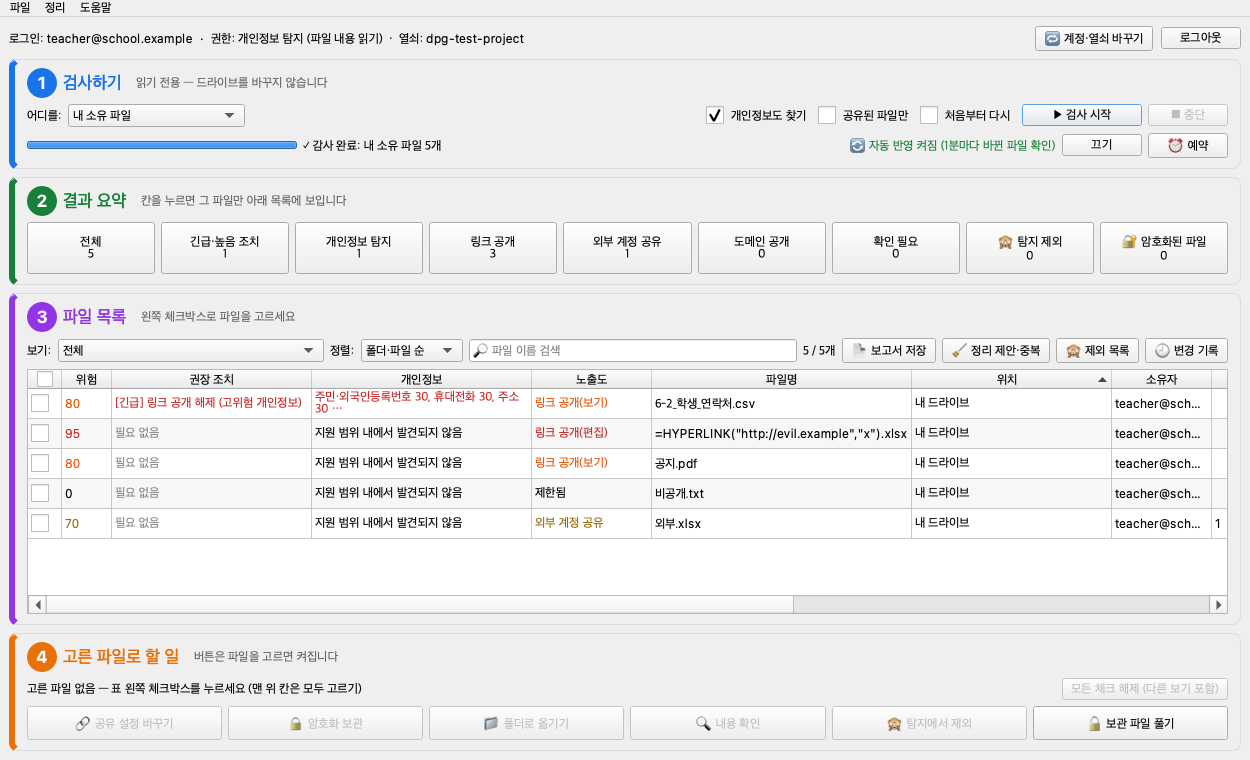
Task: Click the auto-sync refresh icon
Action: [857, 145]
